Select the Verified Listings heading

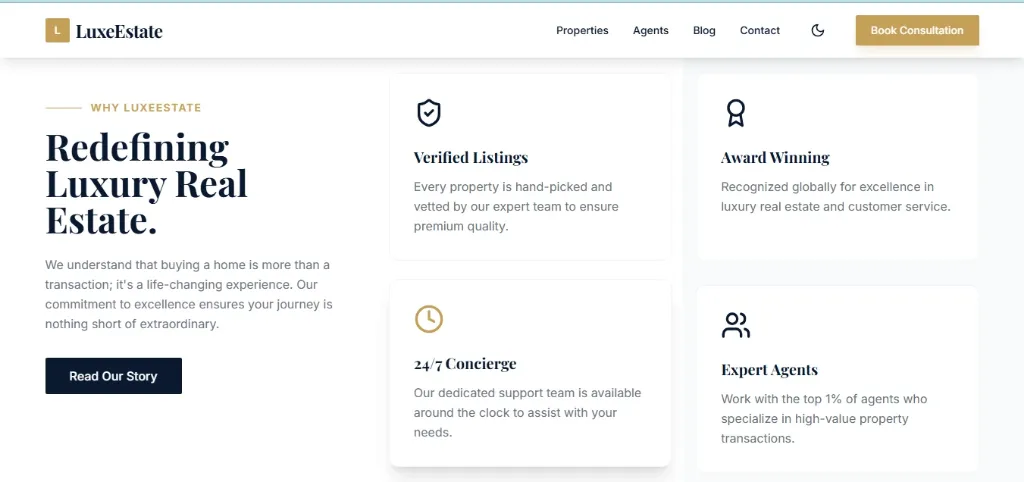[471, 157]
